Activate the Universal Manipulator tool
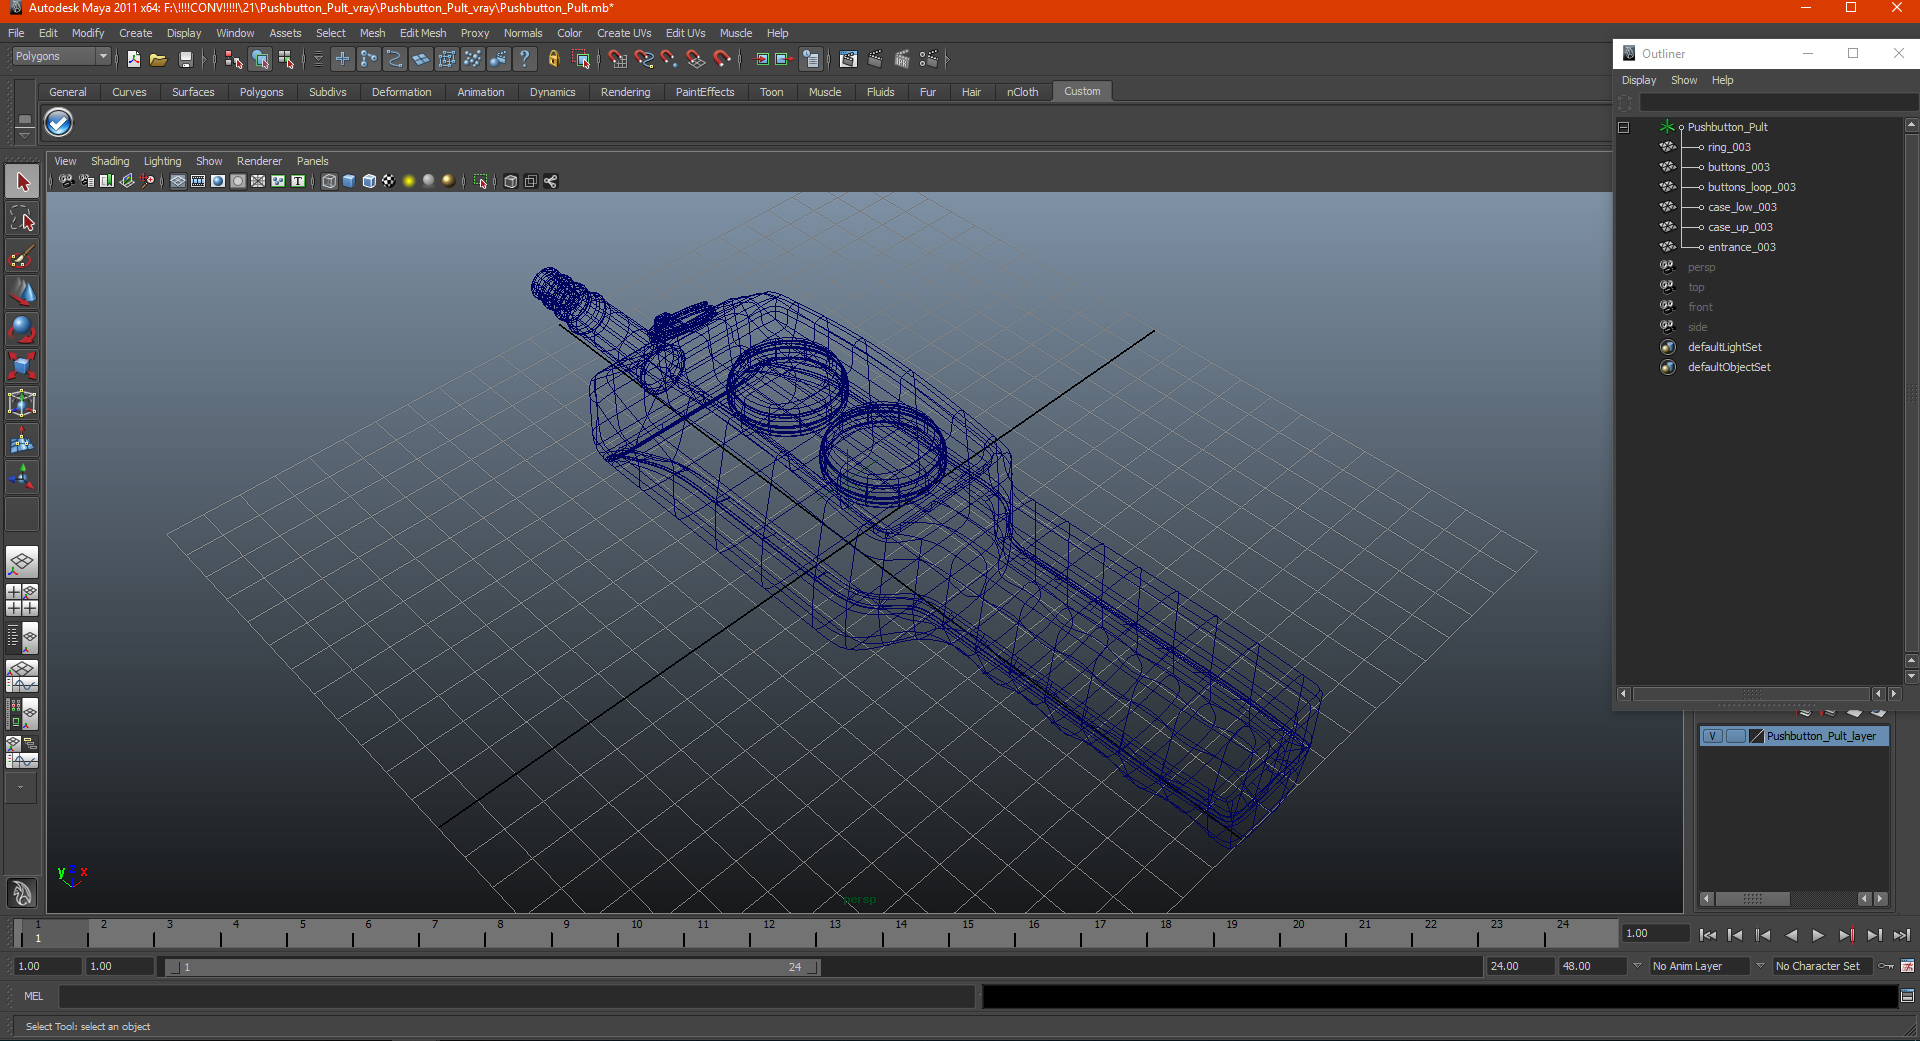The height and width of the screenshot is (1041, 1920). point(22,403)
